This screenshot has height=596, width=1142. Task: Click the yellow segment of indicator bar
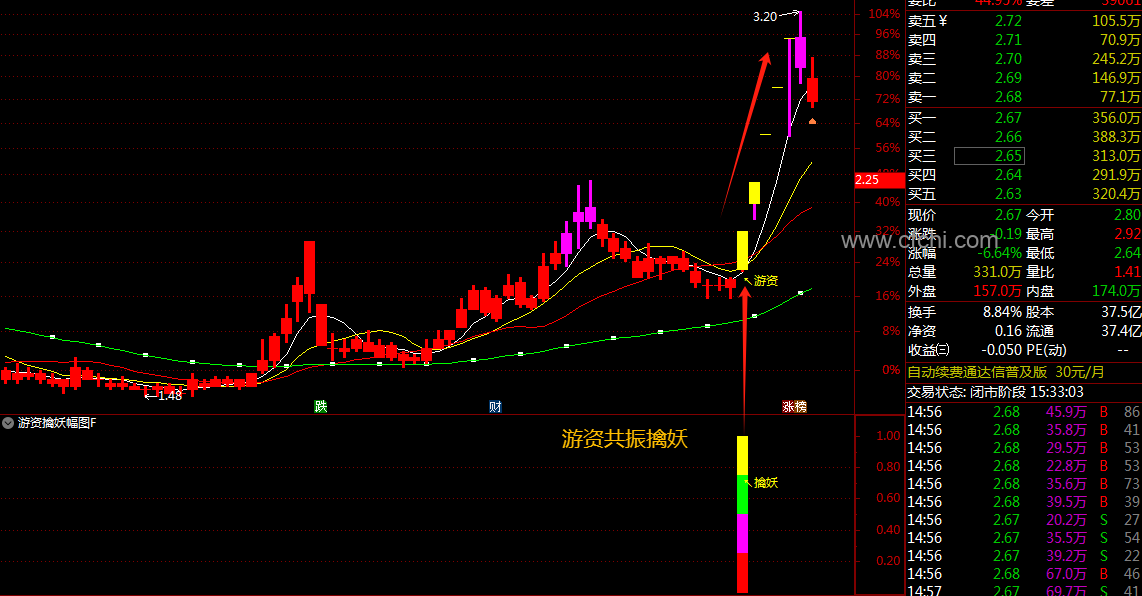pyautogui.click(x=742, y=456)
